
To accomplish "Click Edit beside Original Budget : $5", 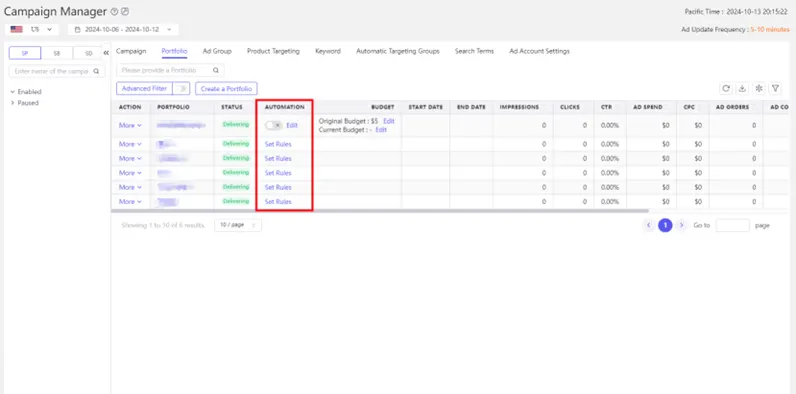I will point(388,121).
